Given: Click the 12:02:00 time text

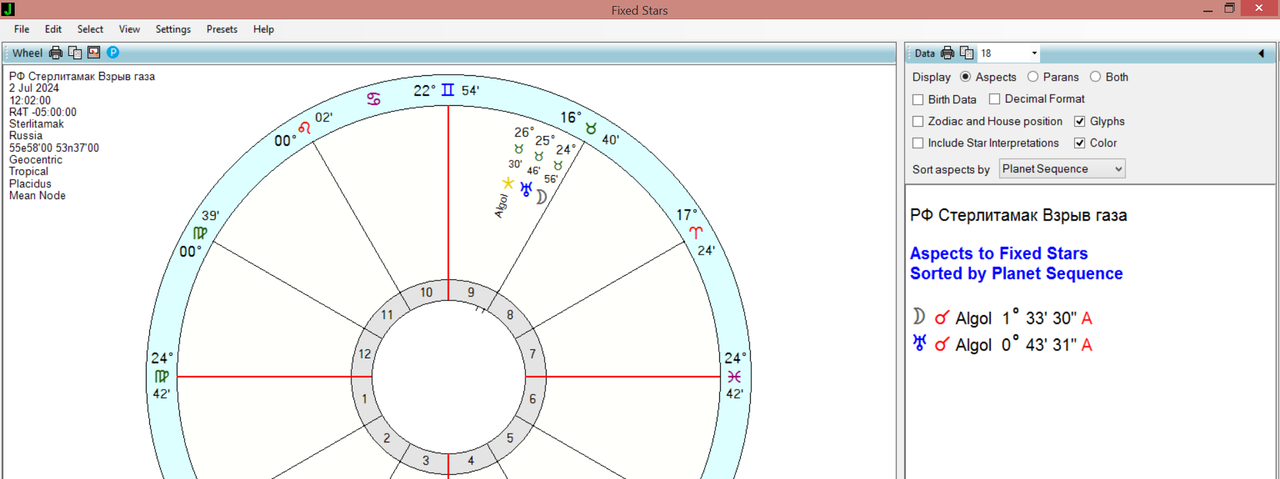Looking at the screenshot, I should (x=30, y=100).
